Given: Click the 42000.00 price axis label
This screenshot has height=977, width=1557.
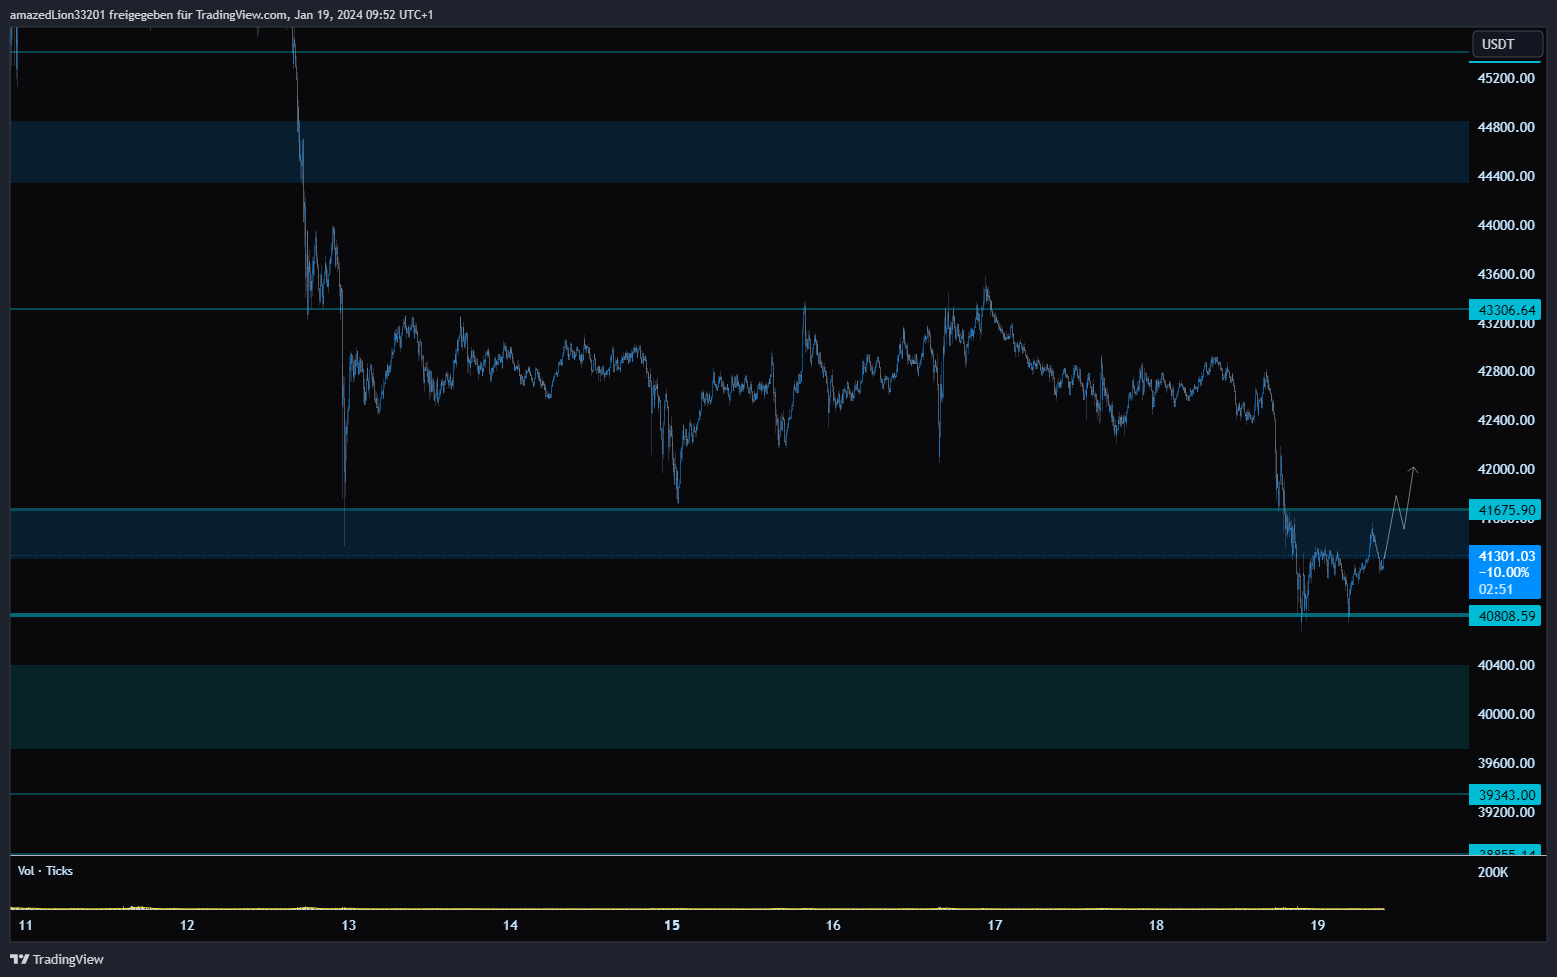Looking at the screenshot, I should coord(1506,469).
